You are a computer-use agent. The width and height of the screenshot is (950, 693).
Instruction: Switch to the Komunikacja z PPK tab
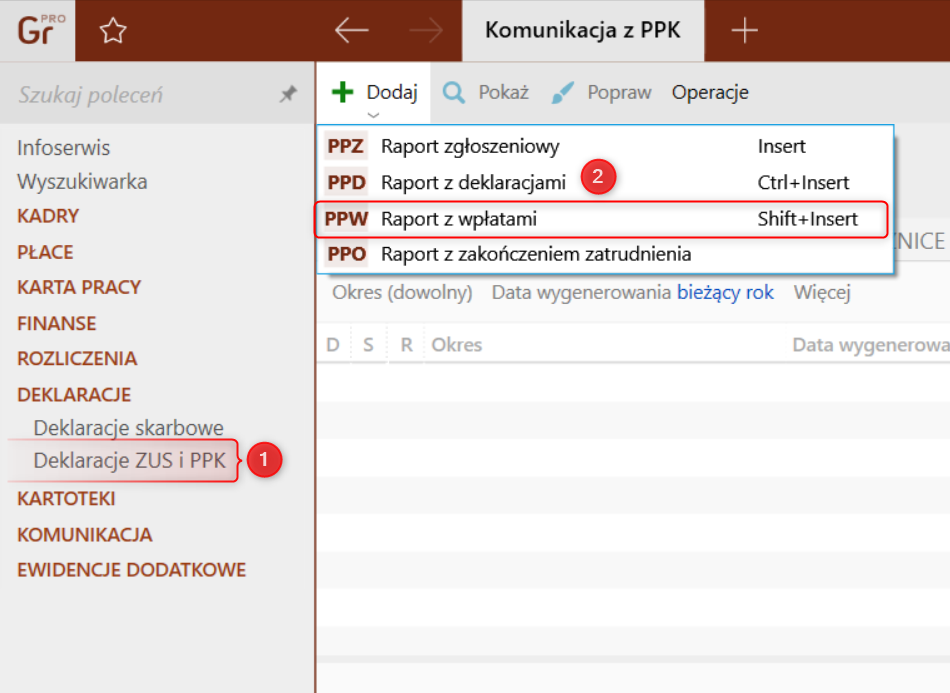[582, 31]
